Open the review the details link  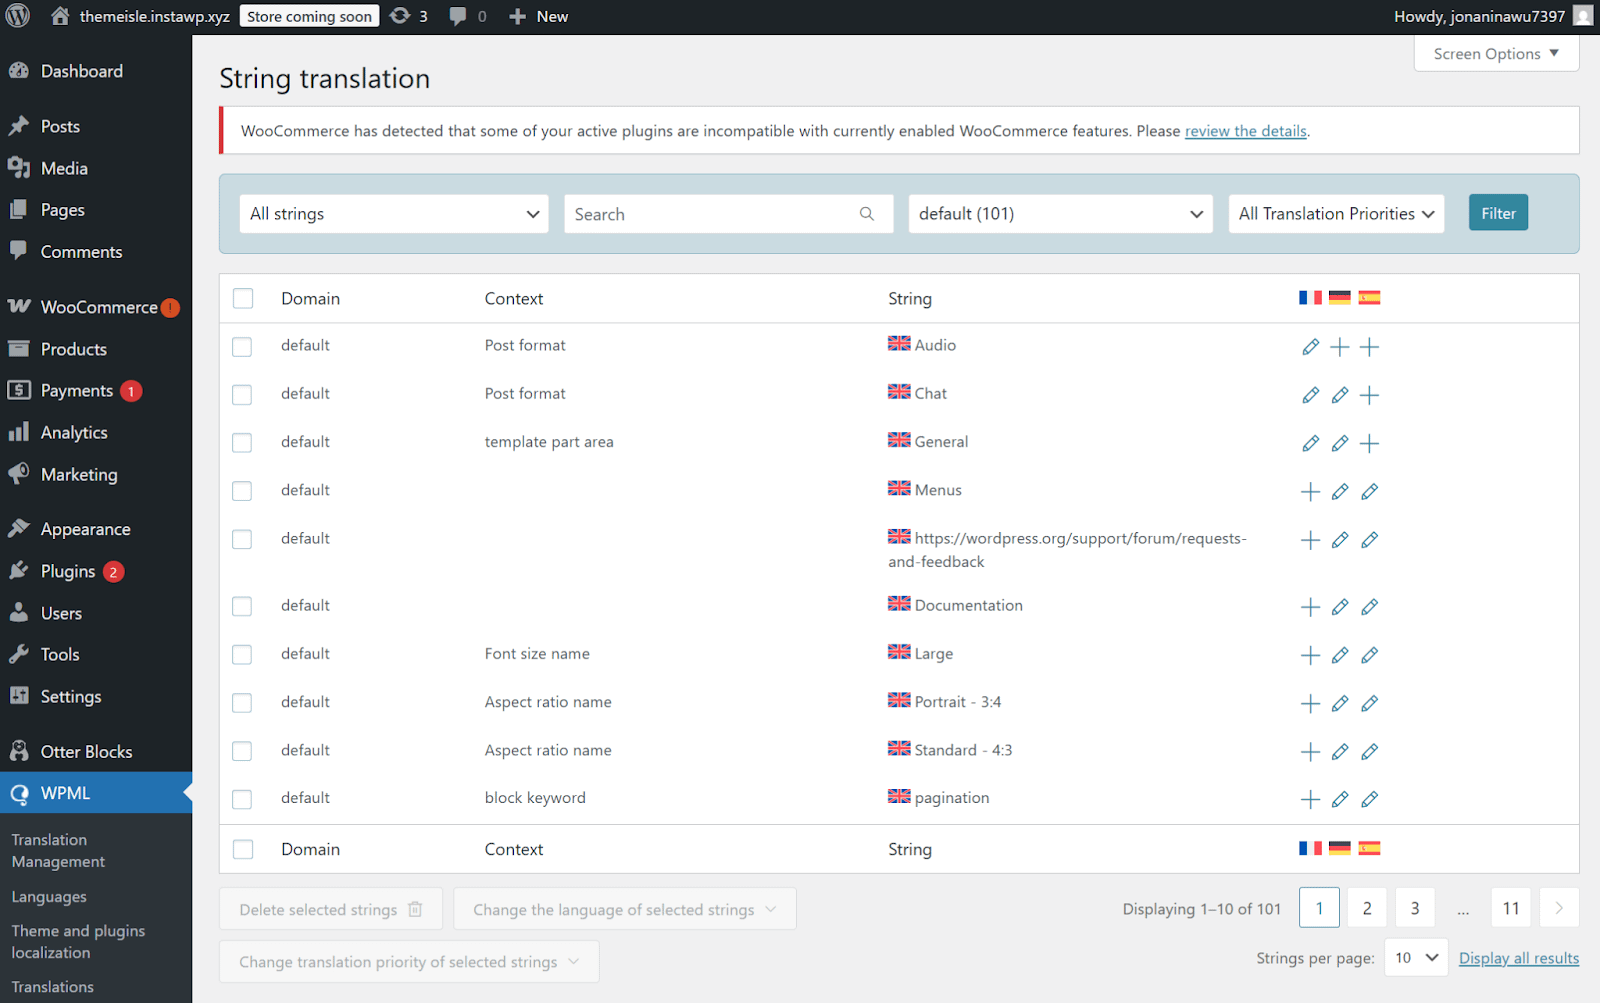[x=1245, y=131]
